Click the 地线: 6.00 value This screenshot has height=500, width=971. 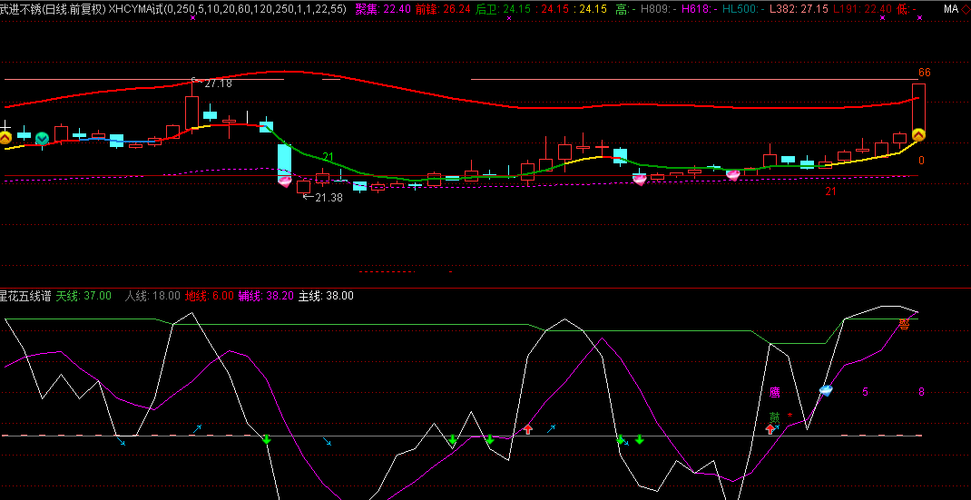tap(209, 296)
